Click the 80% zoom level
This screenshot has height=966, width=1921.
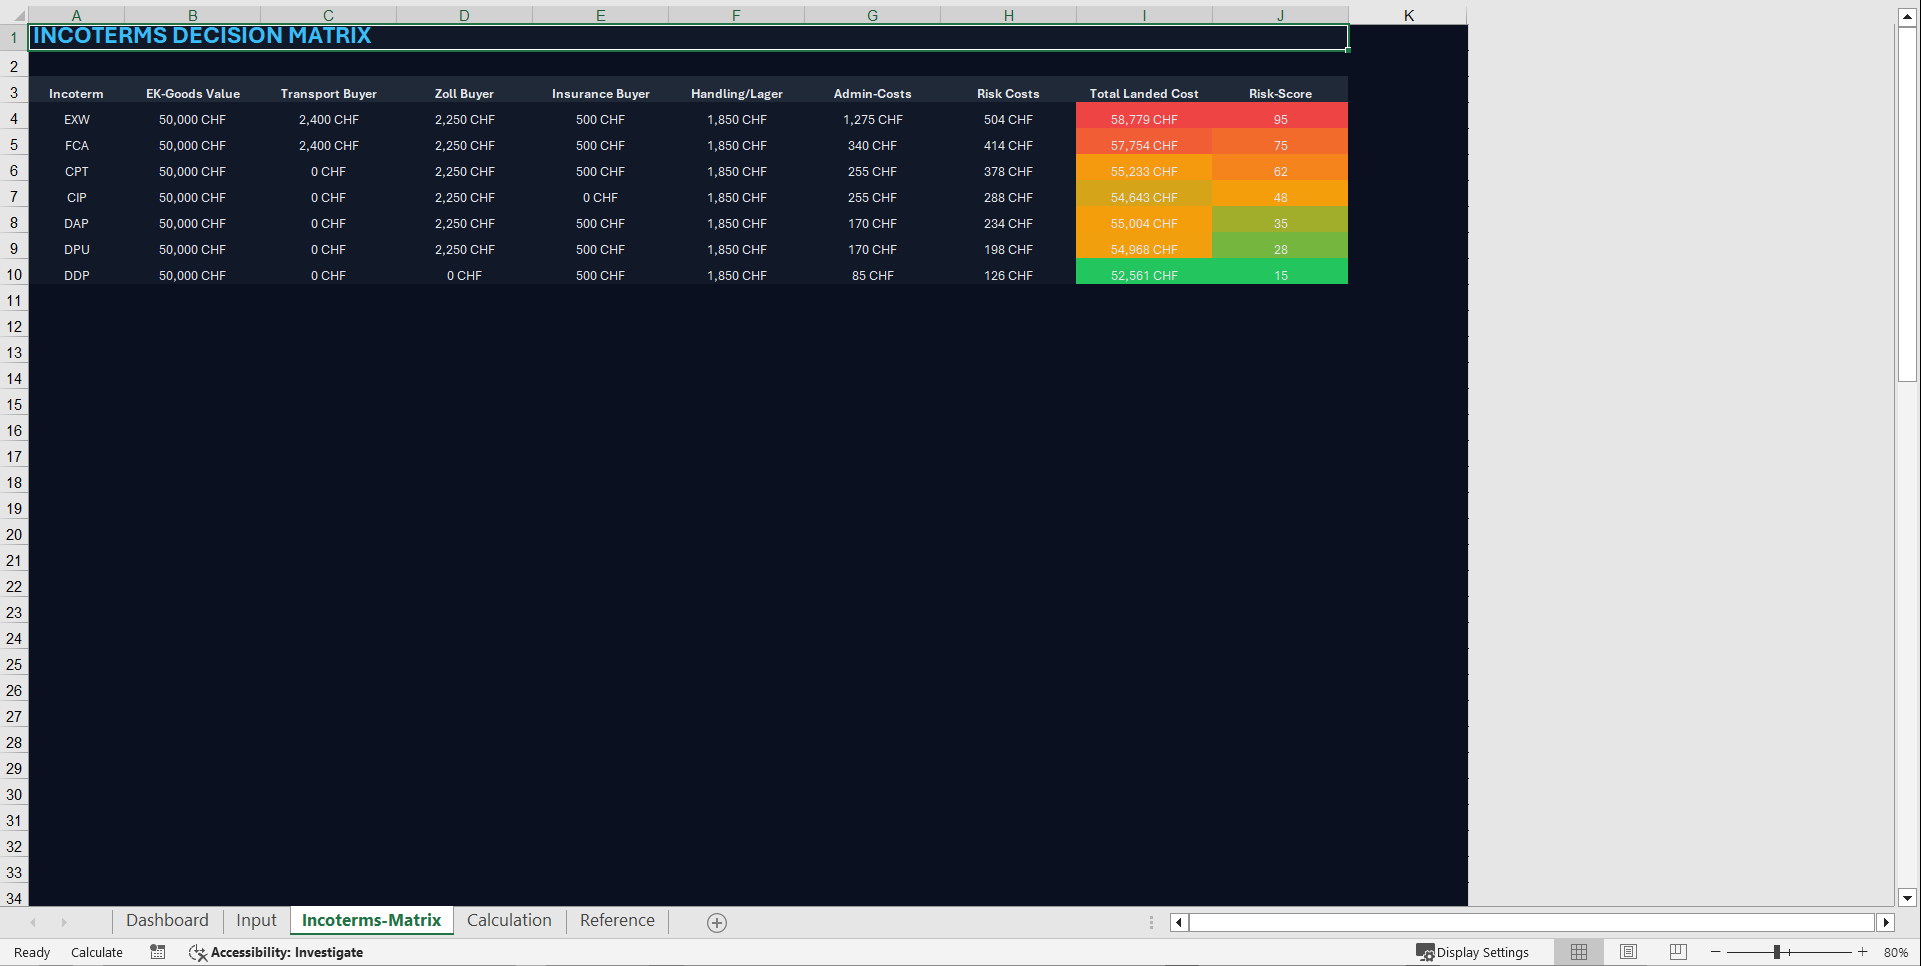click(1895, 952)
